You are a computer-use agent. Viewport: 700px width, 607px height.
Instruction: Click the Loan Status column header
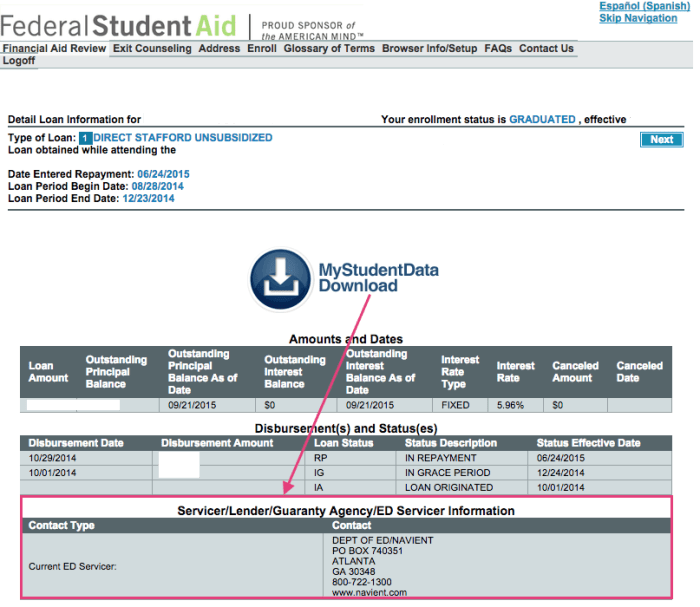[x=343, y=443]
